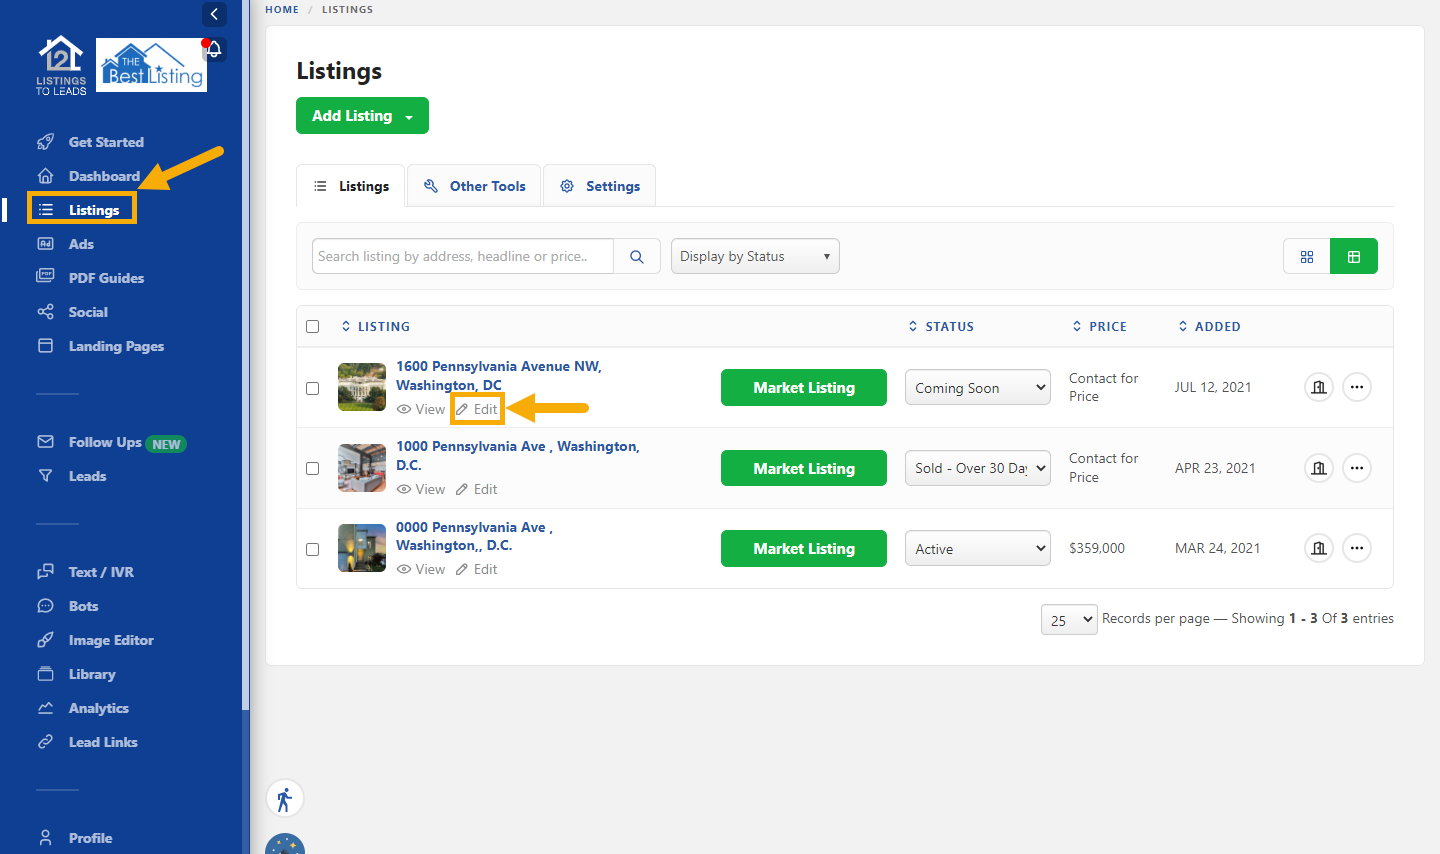Open the Settings tab
The image size is (1440, 854).
tap(599, 185)
